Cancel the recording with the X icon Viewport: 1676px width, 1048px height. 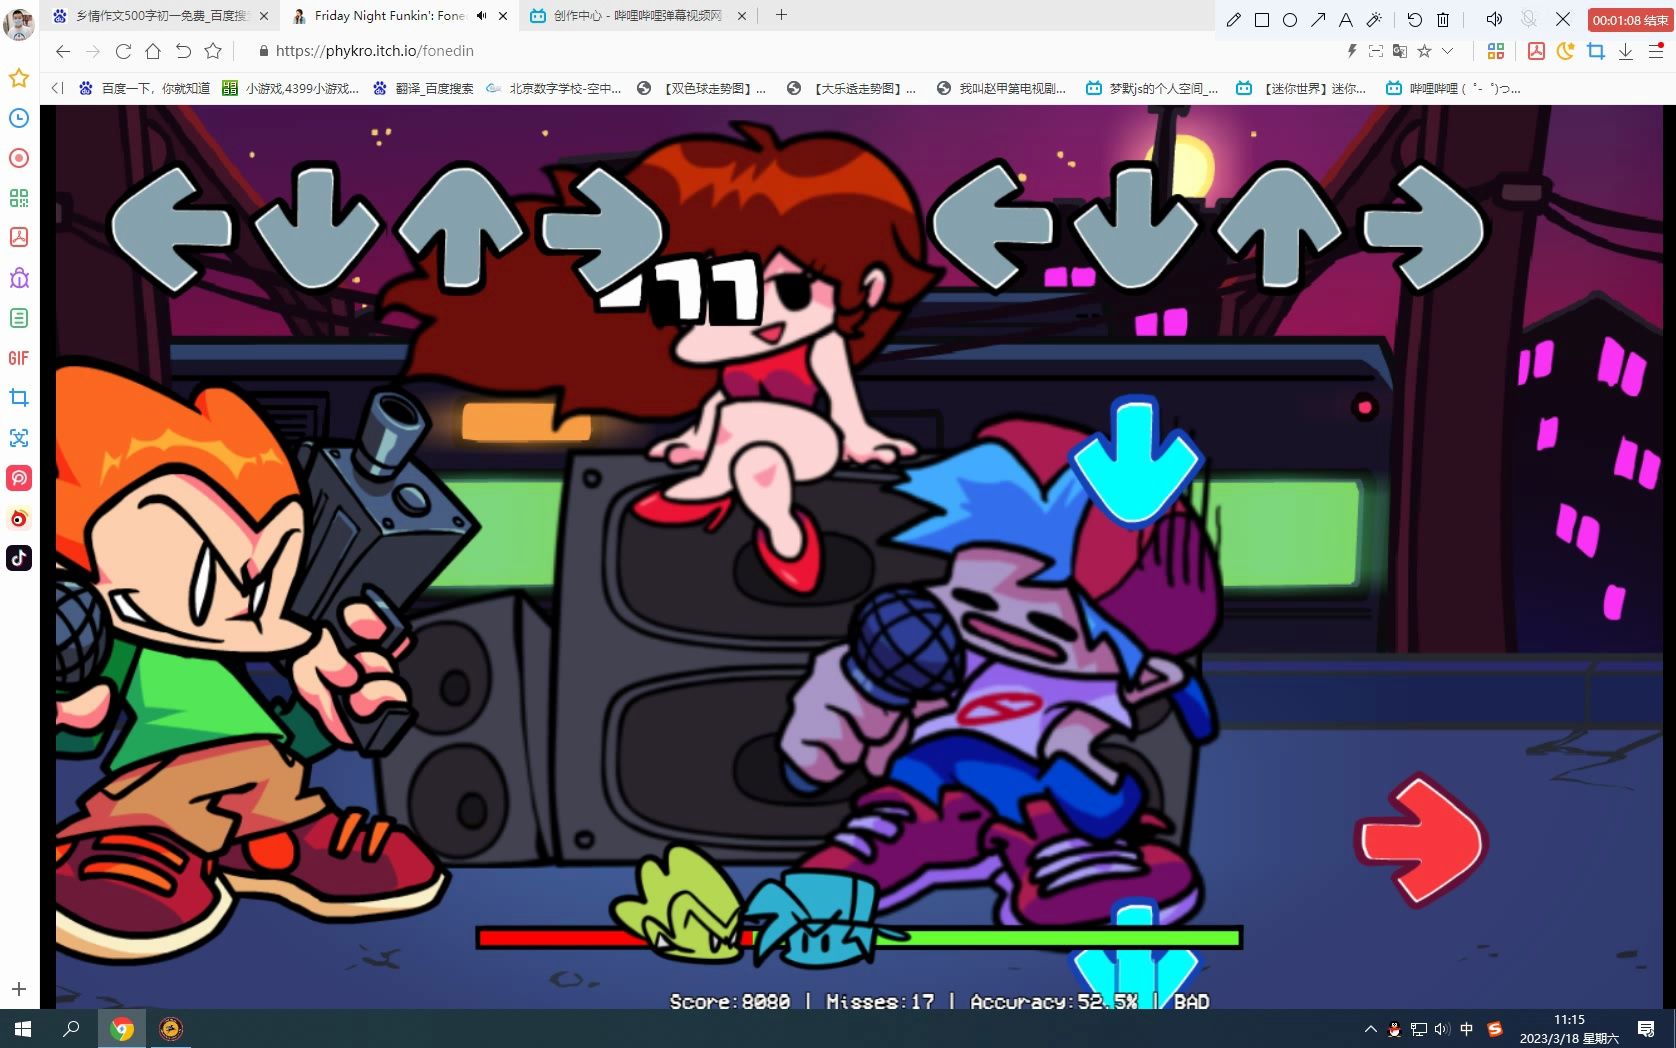(1563, 20)
